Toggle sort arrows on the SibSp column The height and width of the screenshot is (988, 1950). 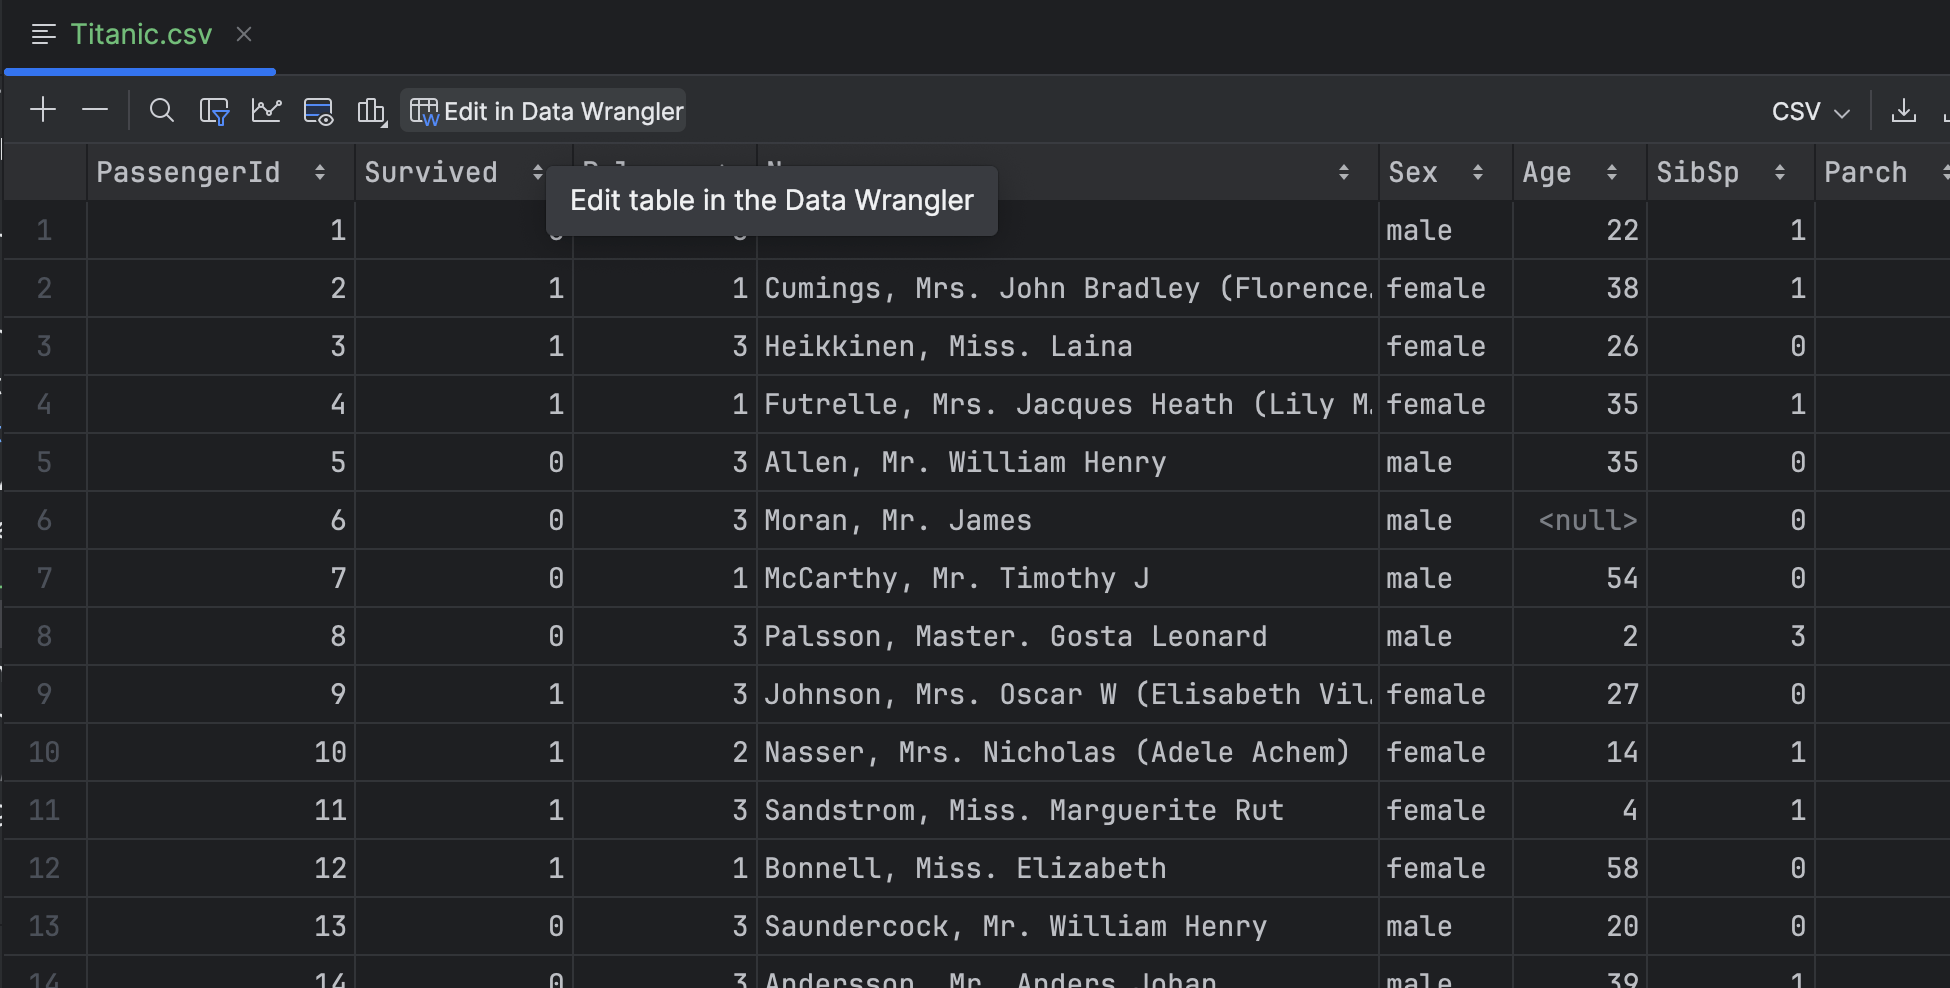click(1779, 173)
